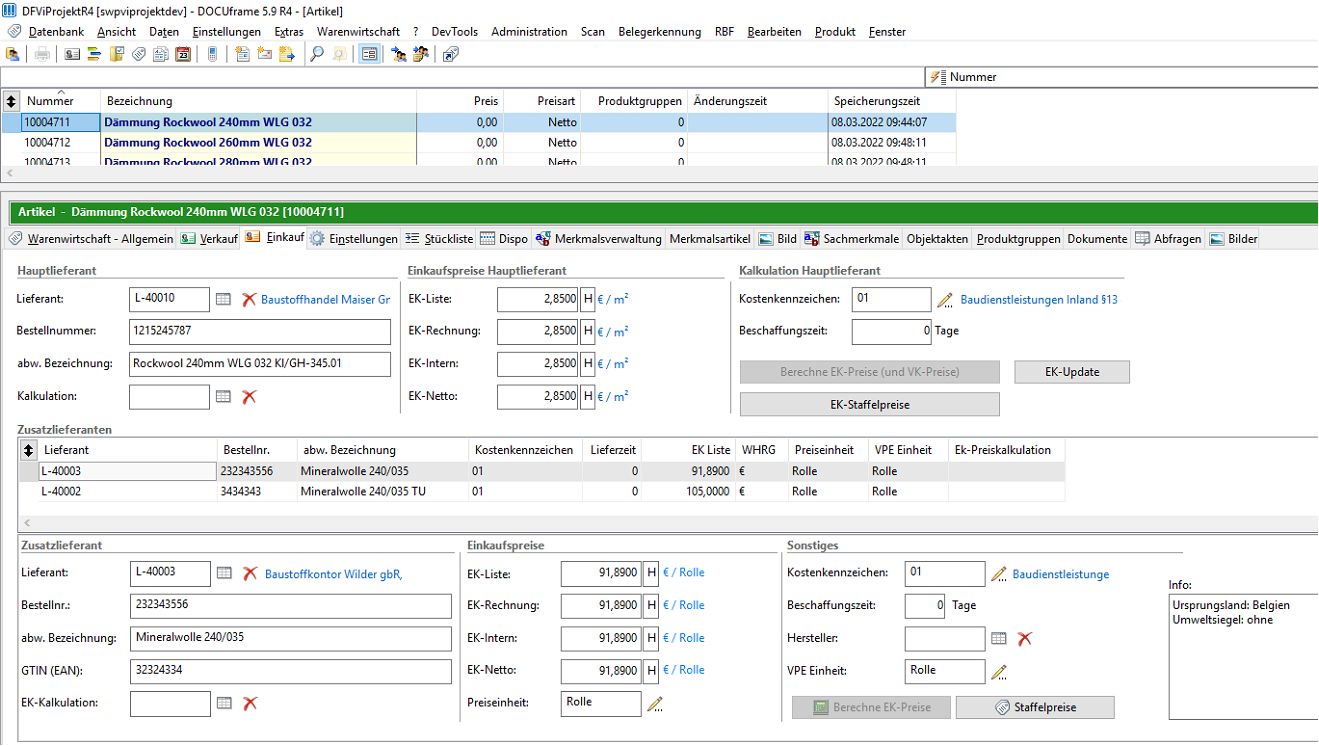Click the Bestellnummer field 1215245787
Viewport: 1319px width, 746px height.
pos(260,331)
